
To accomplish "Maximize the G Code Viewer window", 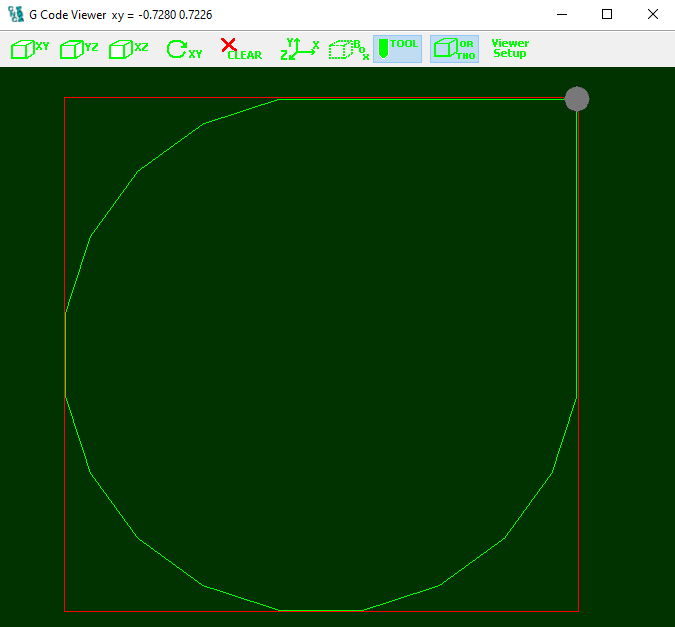I will click(x=607, y=15).
